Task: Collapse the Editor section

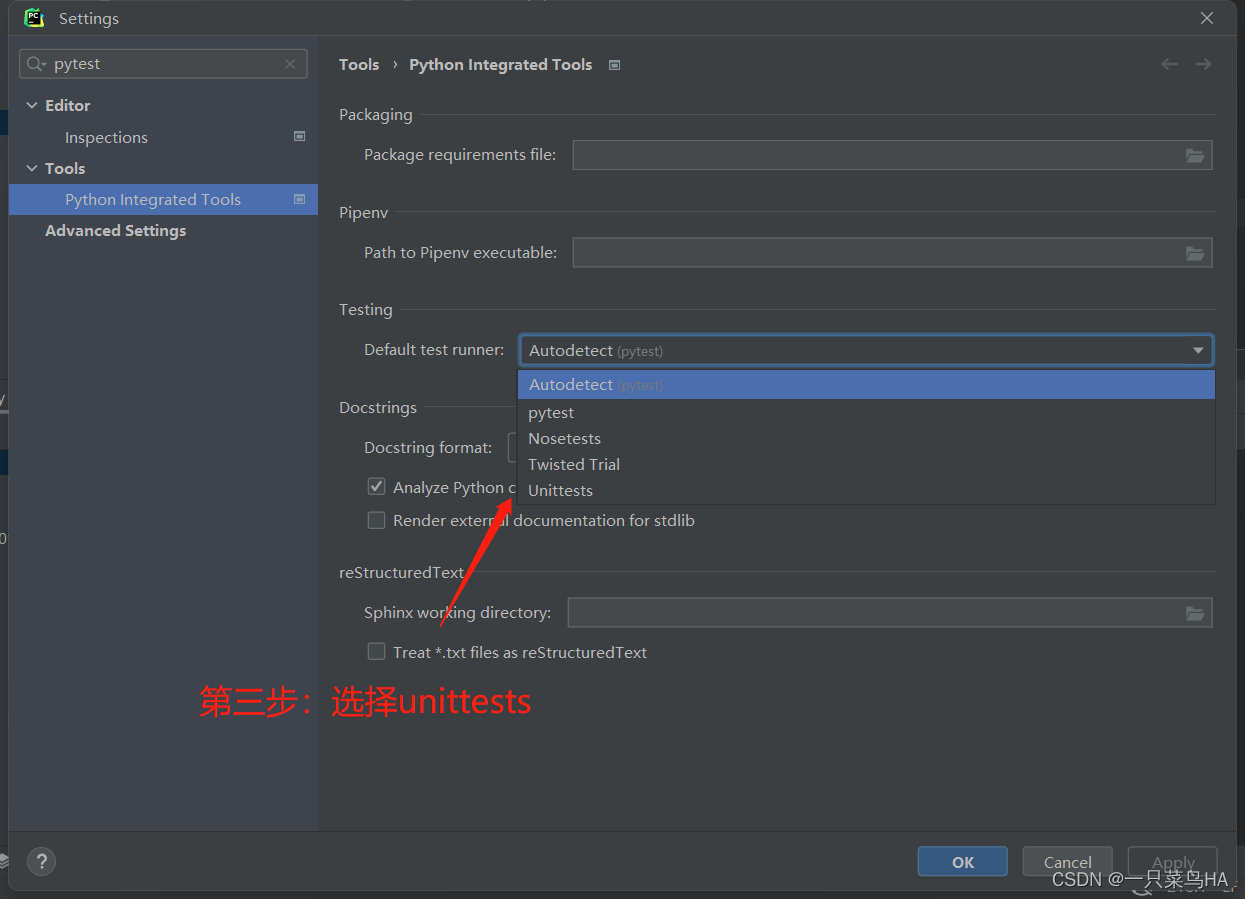Action: pyautogui.click(x=31, y=105)
